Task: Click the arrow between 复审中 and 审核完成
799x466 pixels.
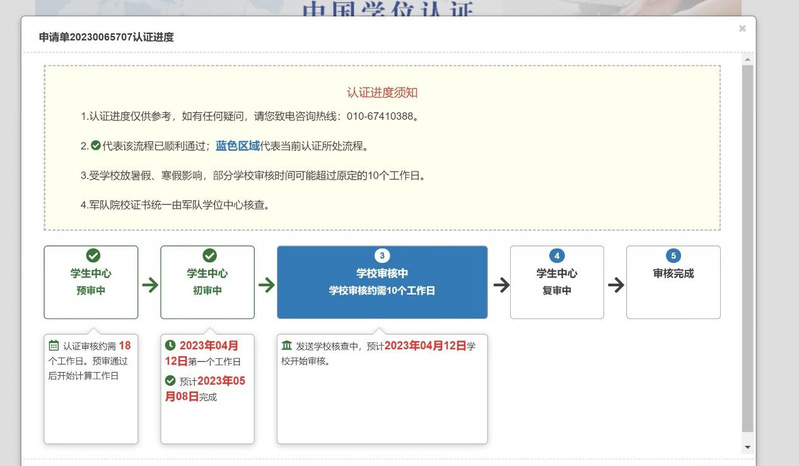Action: (616, 285)
